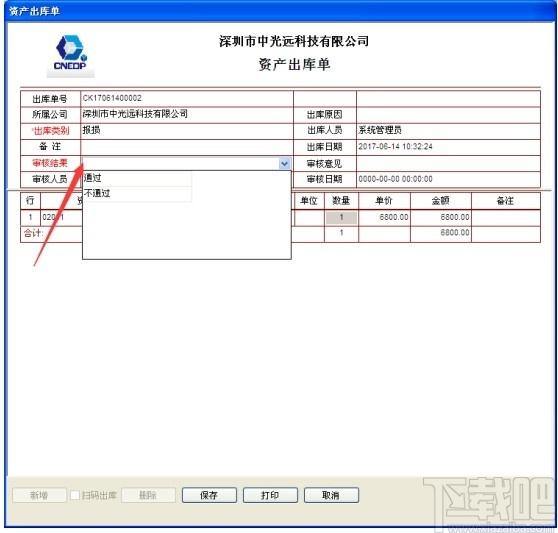This screenshot has width=558, height=533.
Task: Click the 出库单号 field CK17061400002
Action: [187, 98]
